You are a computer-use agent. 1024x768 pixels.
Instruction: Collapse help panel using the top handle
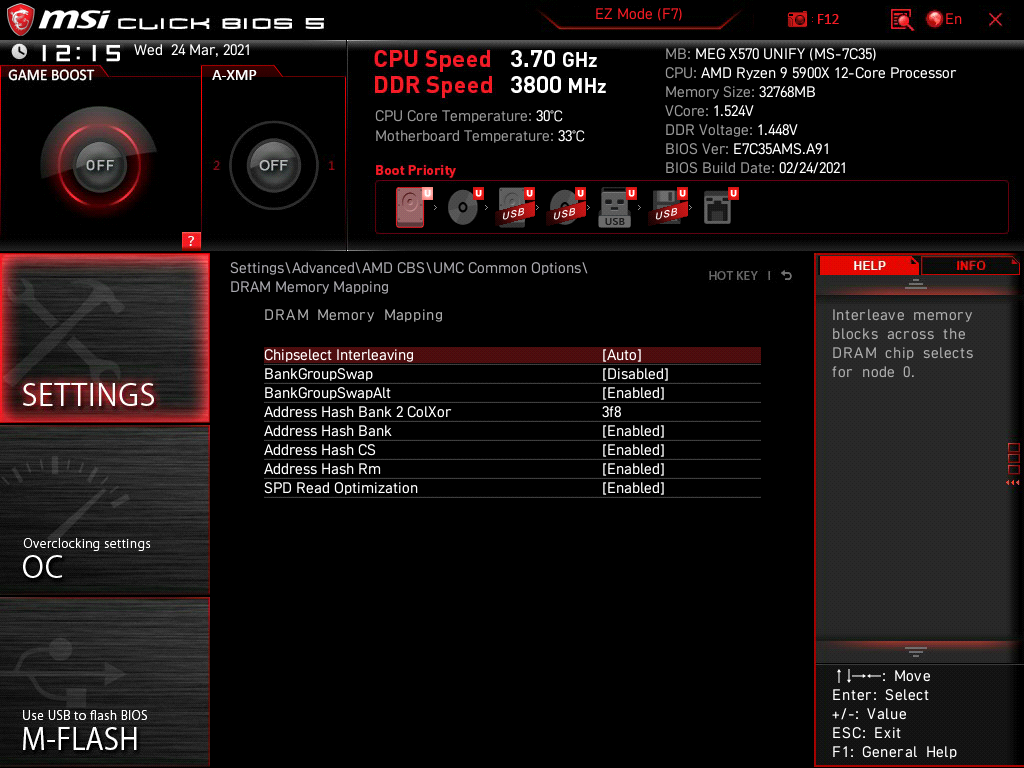916,283
